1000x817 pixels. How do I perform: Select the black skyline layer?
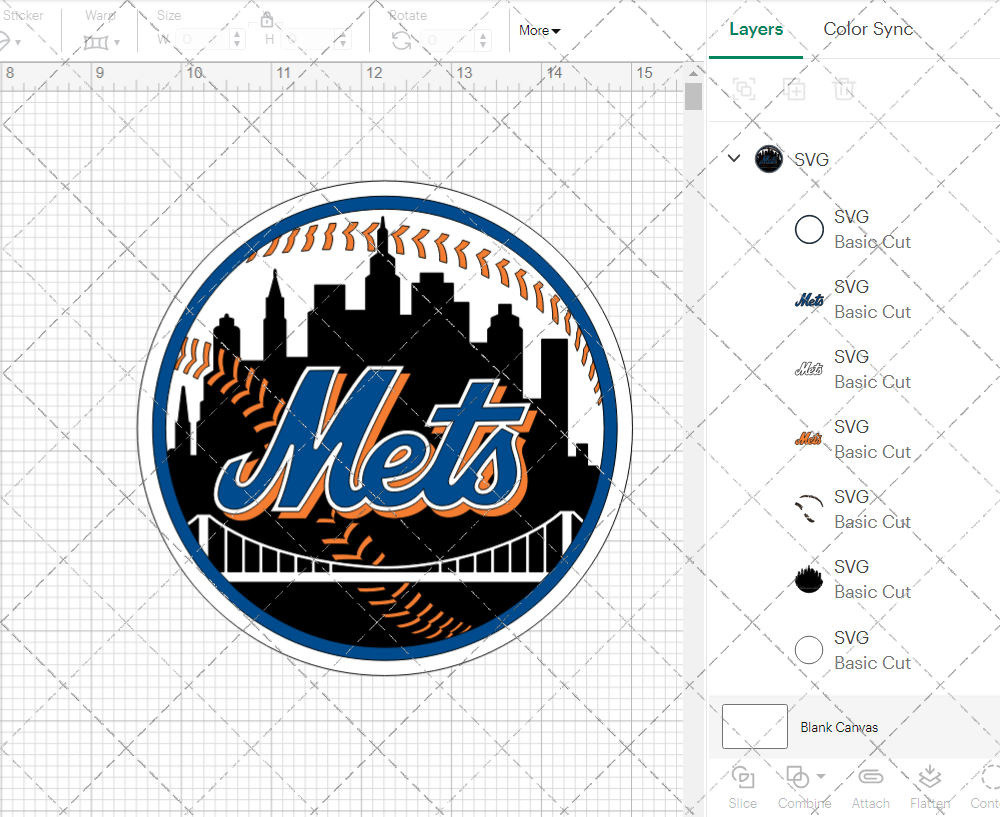point(809,579)
